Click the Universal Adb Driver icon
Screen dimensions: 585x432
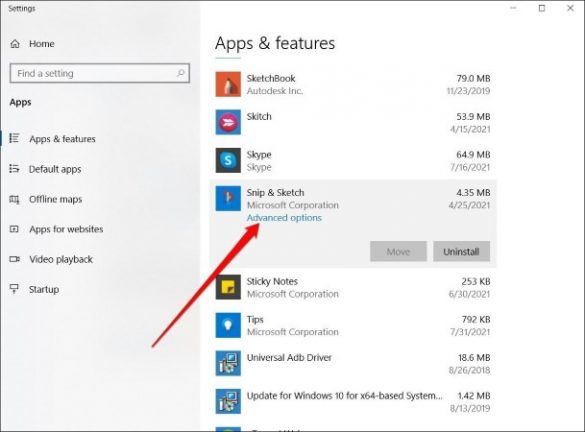(228, 363)
